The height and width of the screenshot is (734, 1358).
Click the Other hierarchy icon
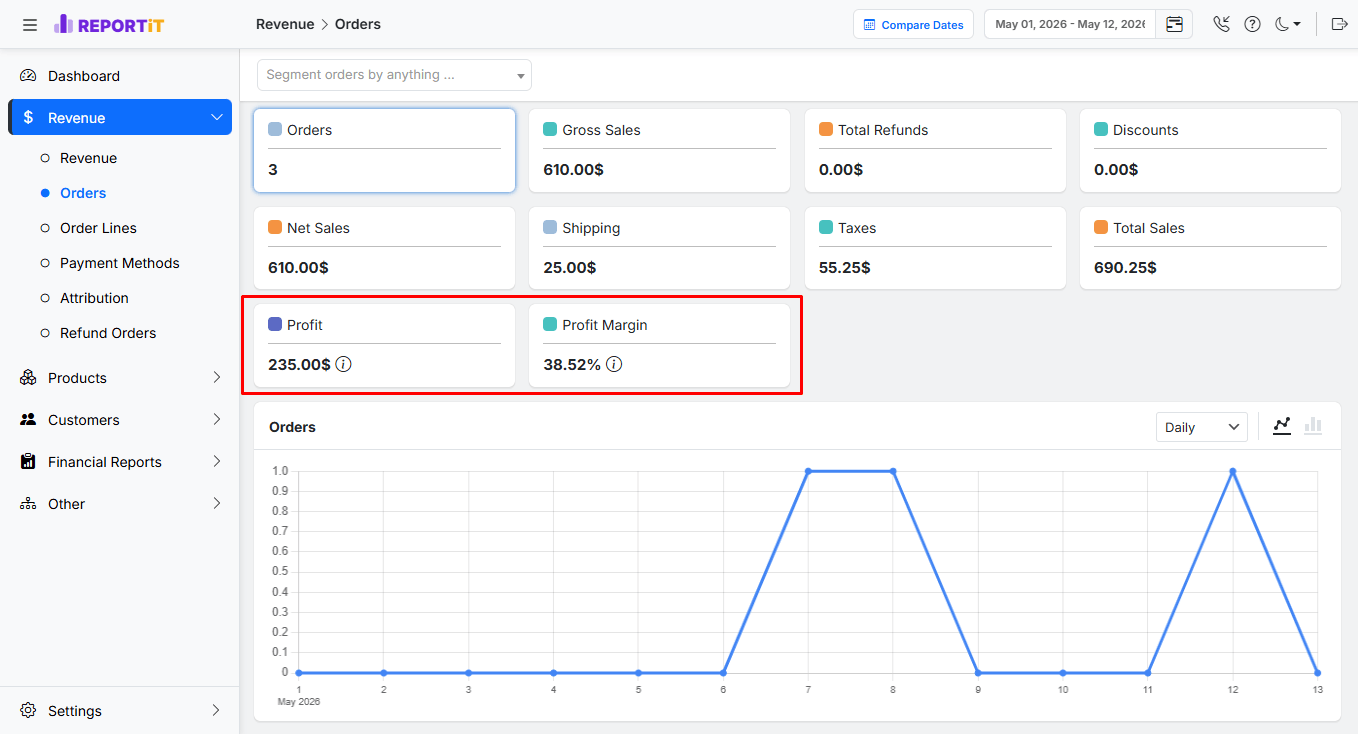(28, 504)
